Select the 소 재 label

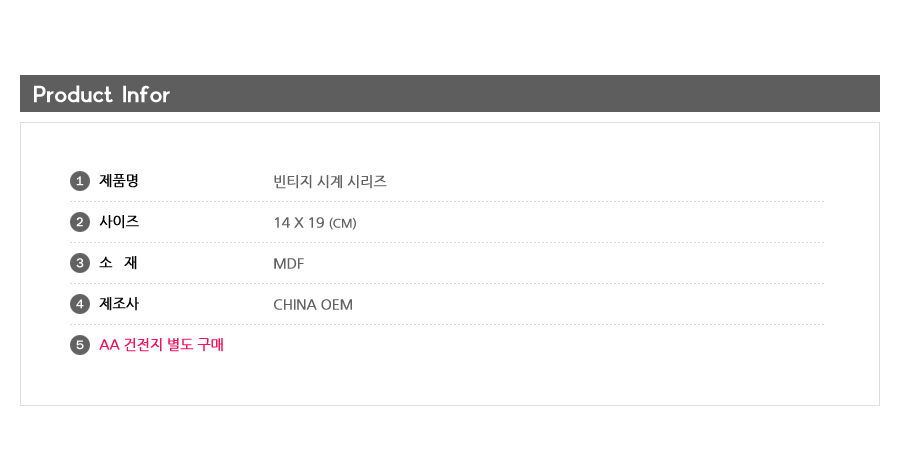pyautogui.click(x=118, y=262)
